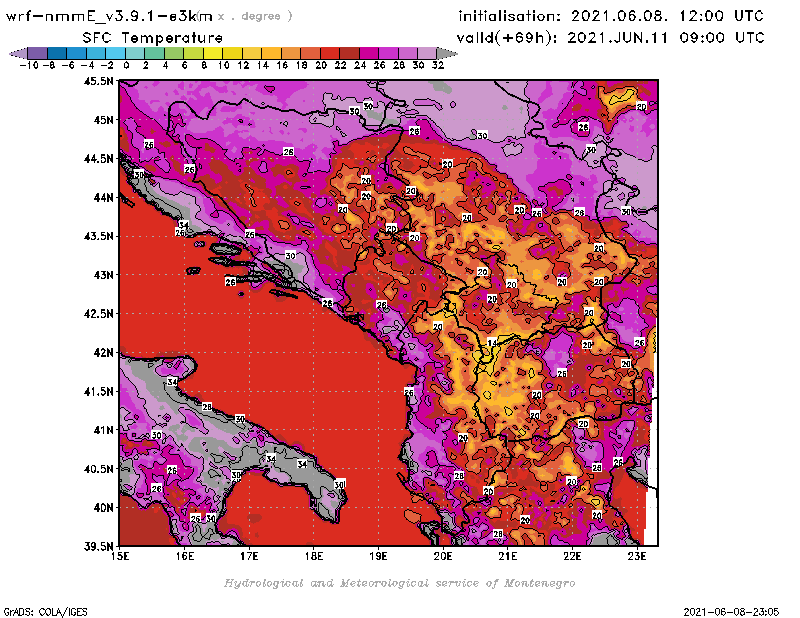Click the '32' colorbar scale value

click(438, 65)
